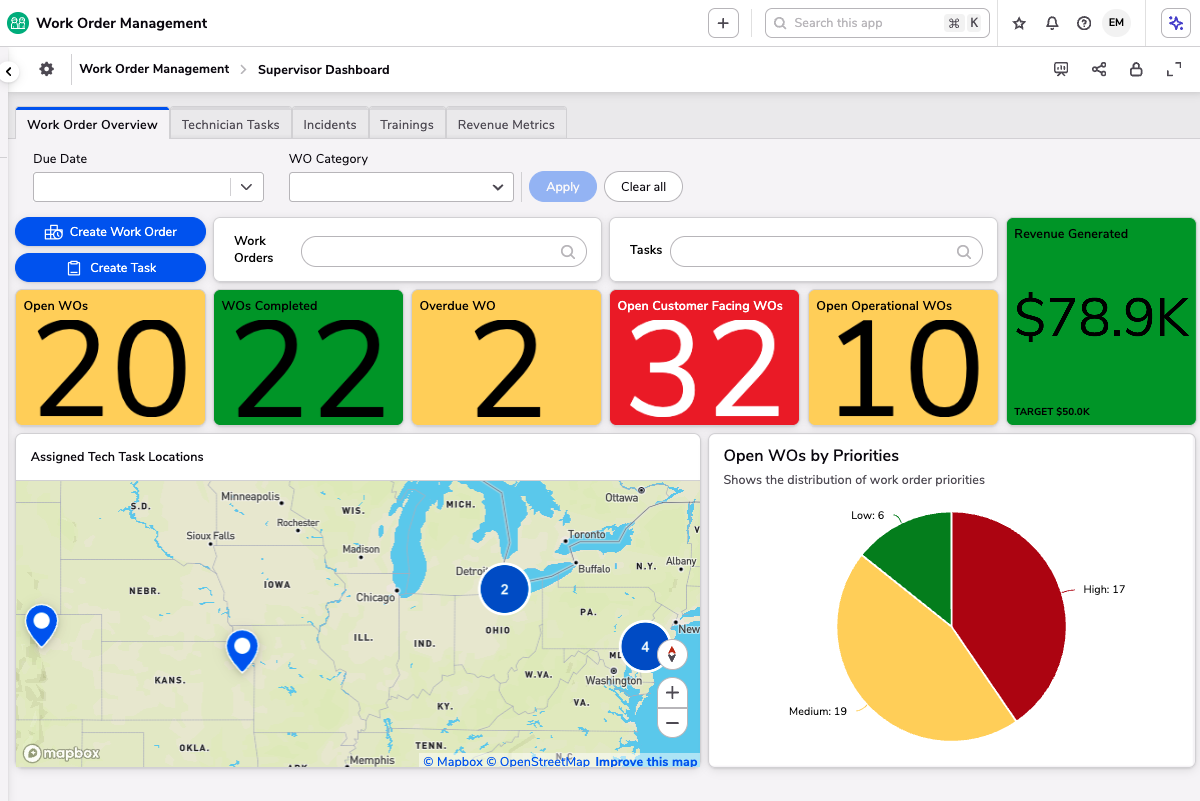Click the Clear all button
This screenshot has width=1200, height=801.
point(643,187)
